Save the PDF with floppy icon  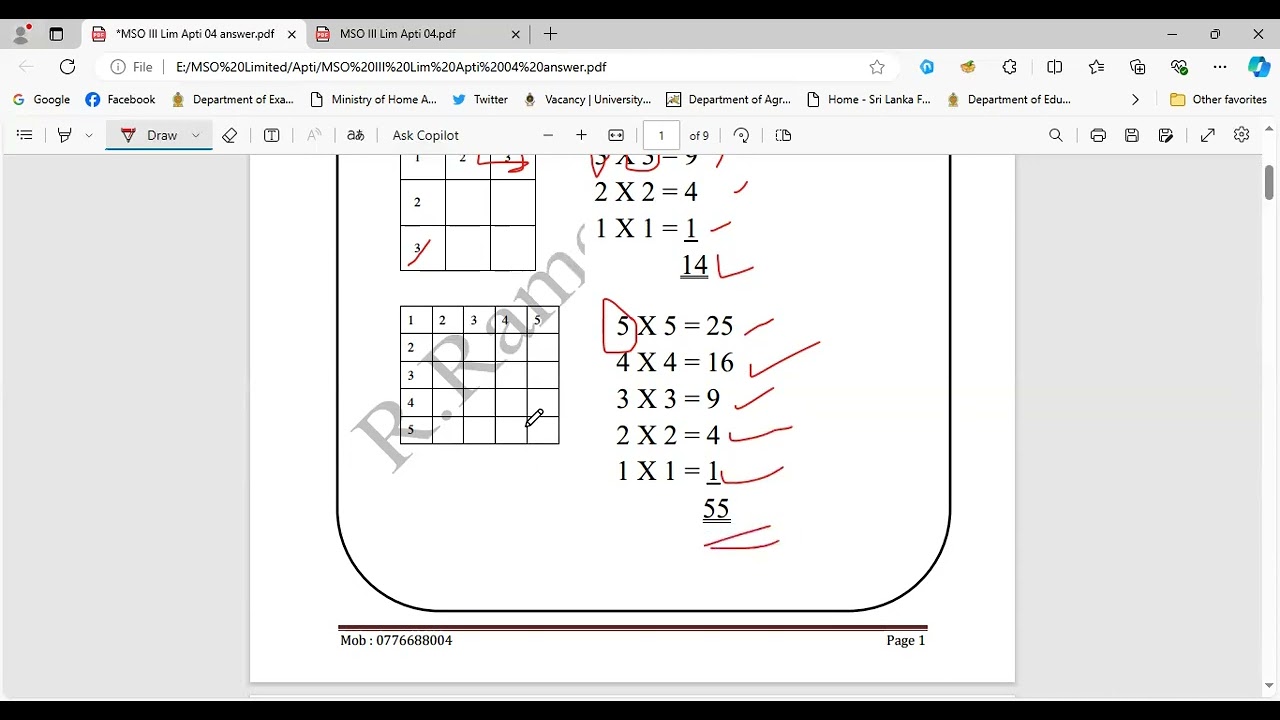(x=1132, y=135)
